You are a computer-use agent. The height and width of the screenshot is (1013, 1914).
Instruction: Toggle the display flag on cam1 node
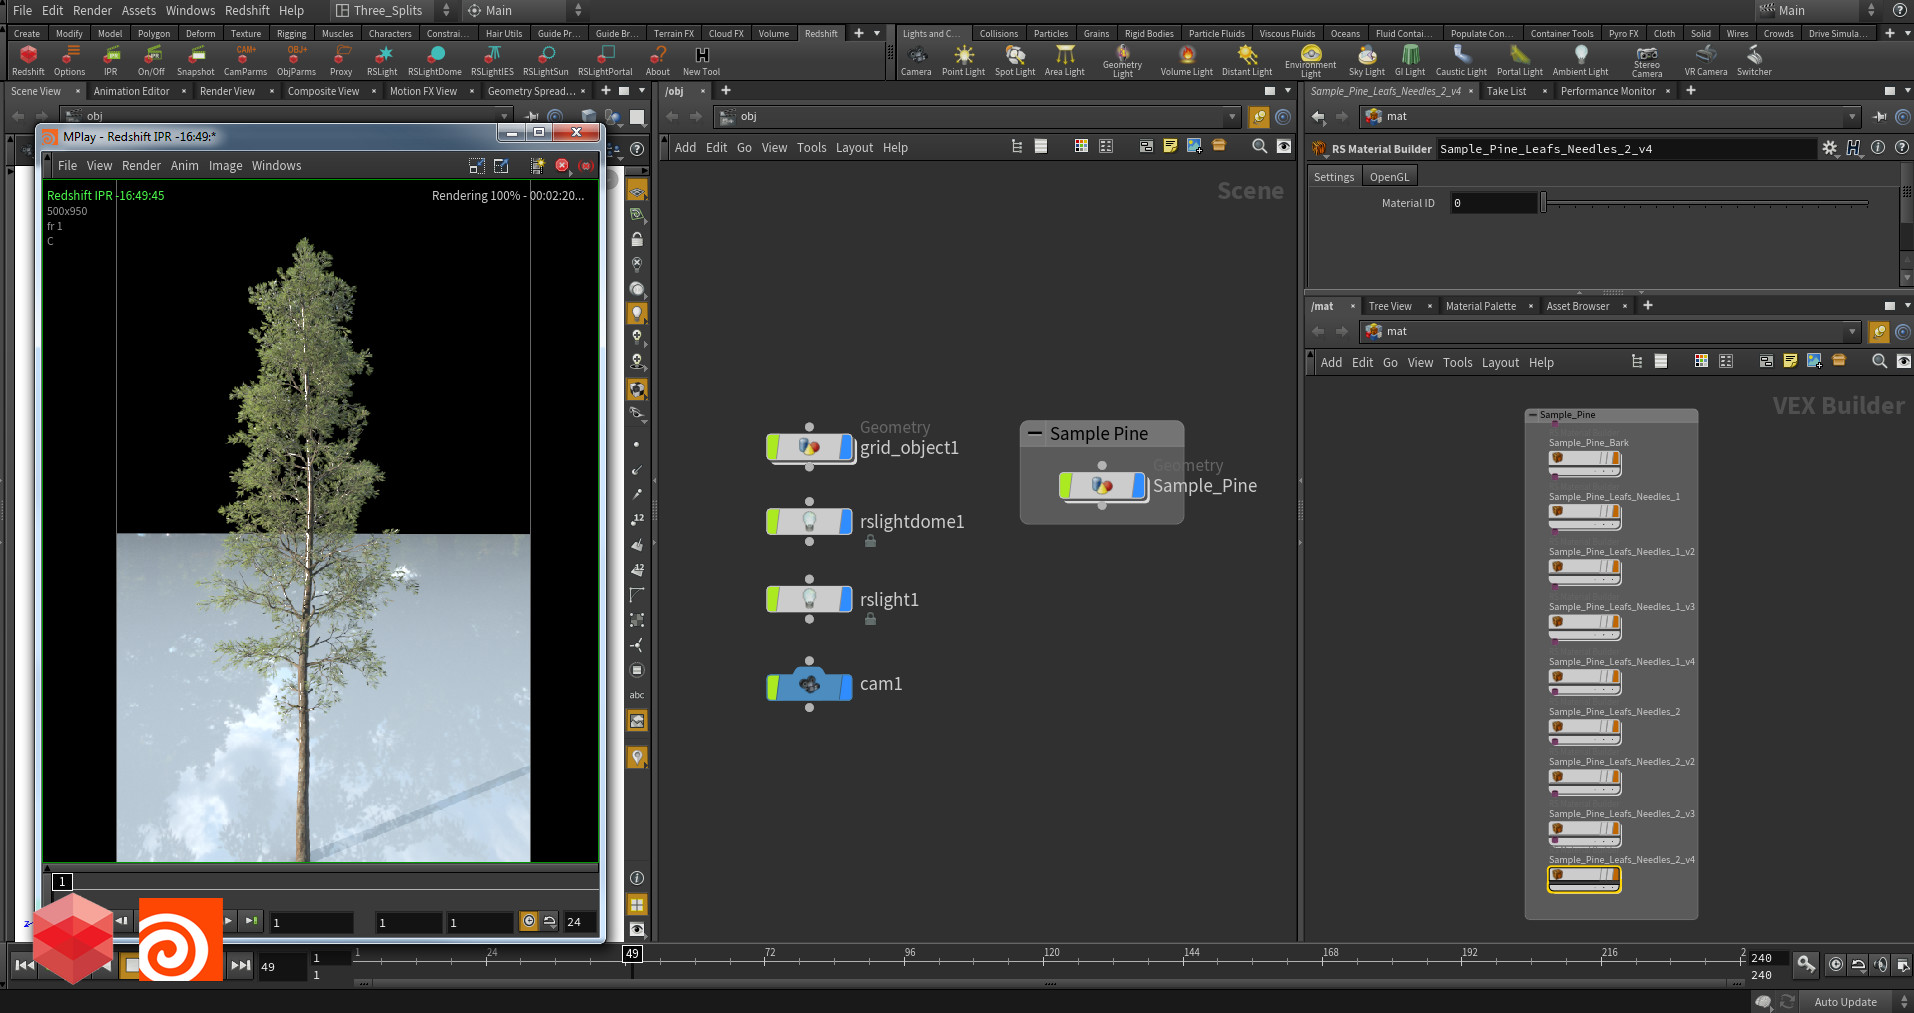pyautogui.click(x=845, y=684)
